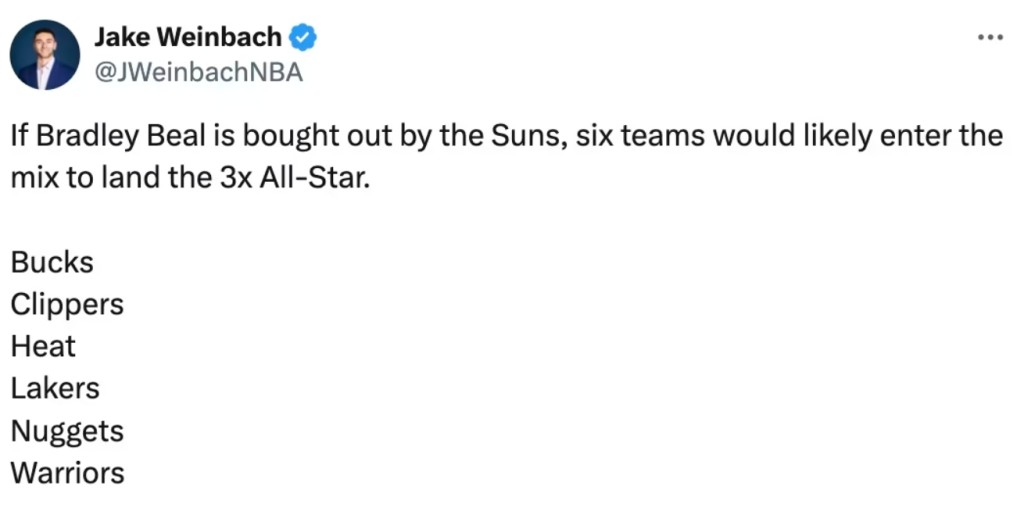Click the blue verified checkmark badge

click(303, 38)
